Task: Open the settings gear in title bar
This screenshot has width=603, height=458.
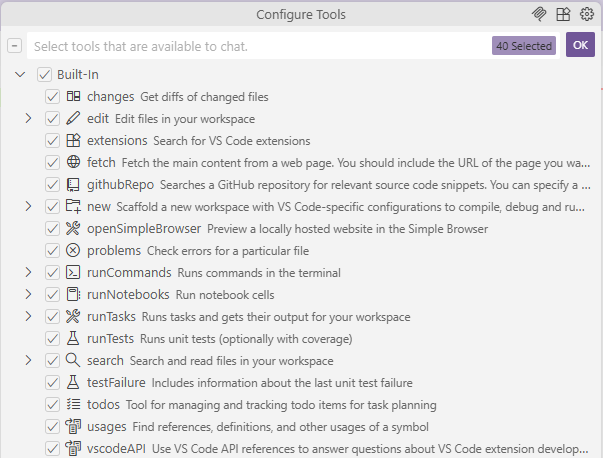Action: click(587, 14)
